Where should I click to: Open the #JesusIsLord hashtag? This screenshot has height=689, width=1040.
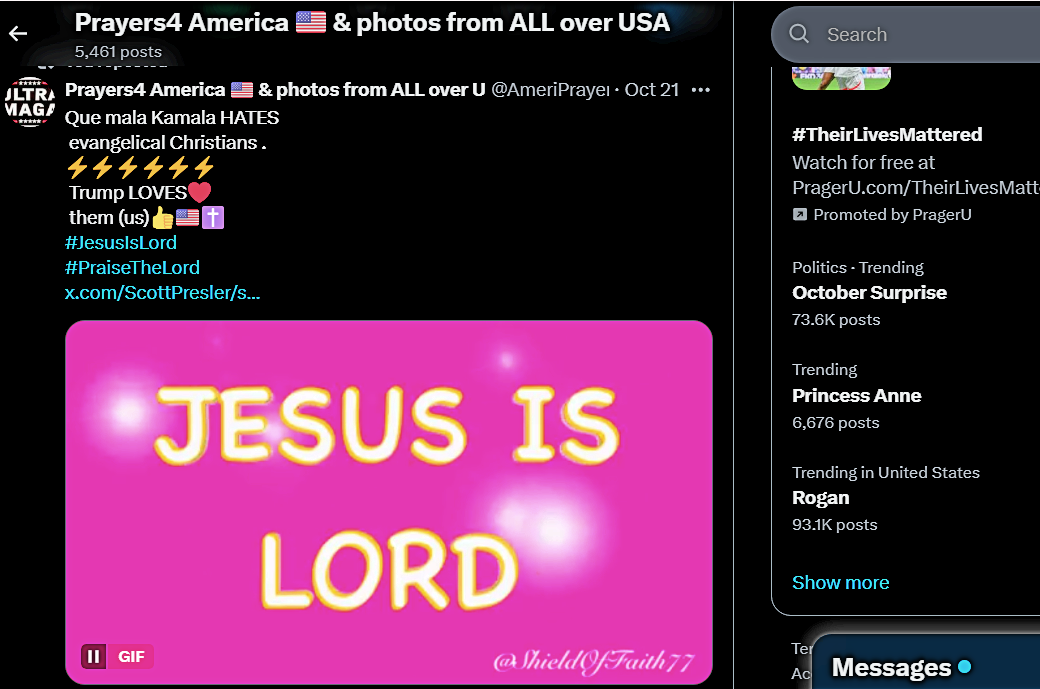coord(121,243)
